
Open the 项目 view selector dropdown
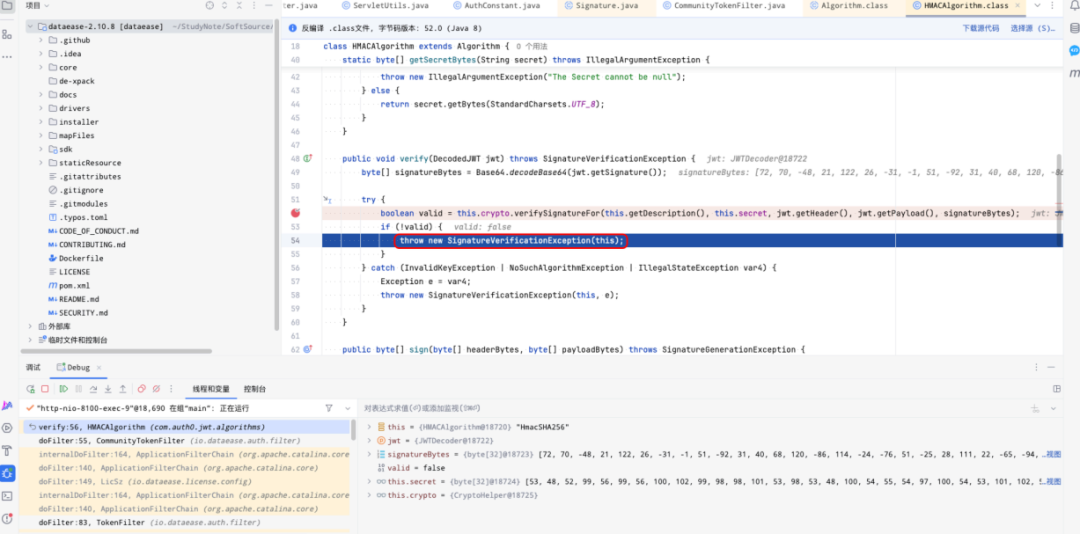(x=37, y=6)
